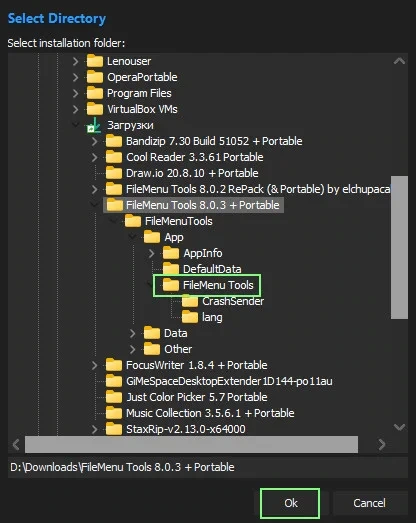This screenshot has height=523, width=416.
Task: Click the DefaultData folder icon
Action: pos(171,269)
